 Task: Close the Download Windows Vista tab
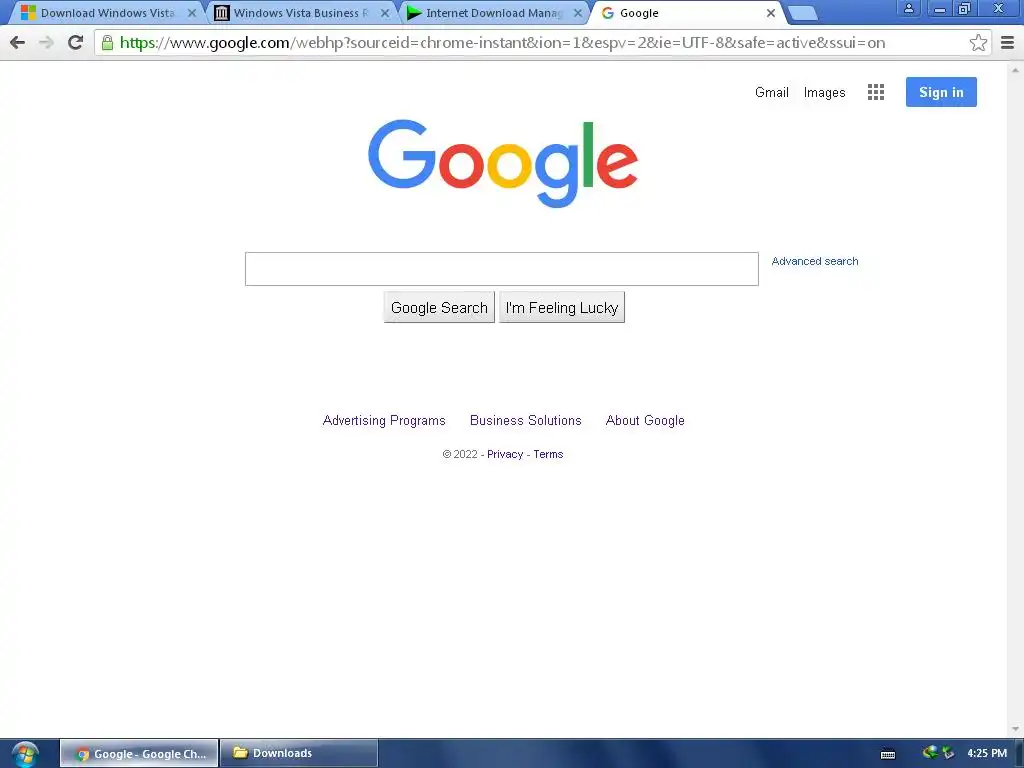192,13
